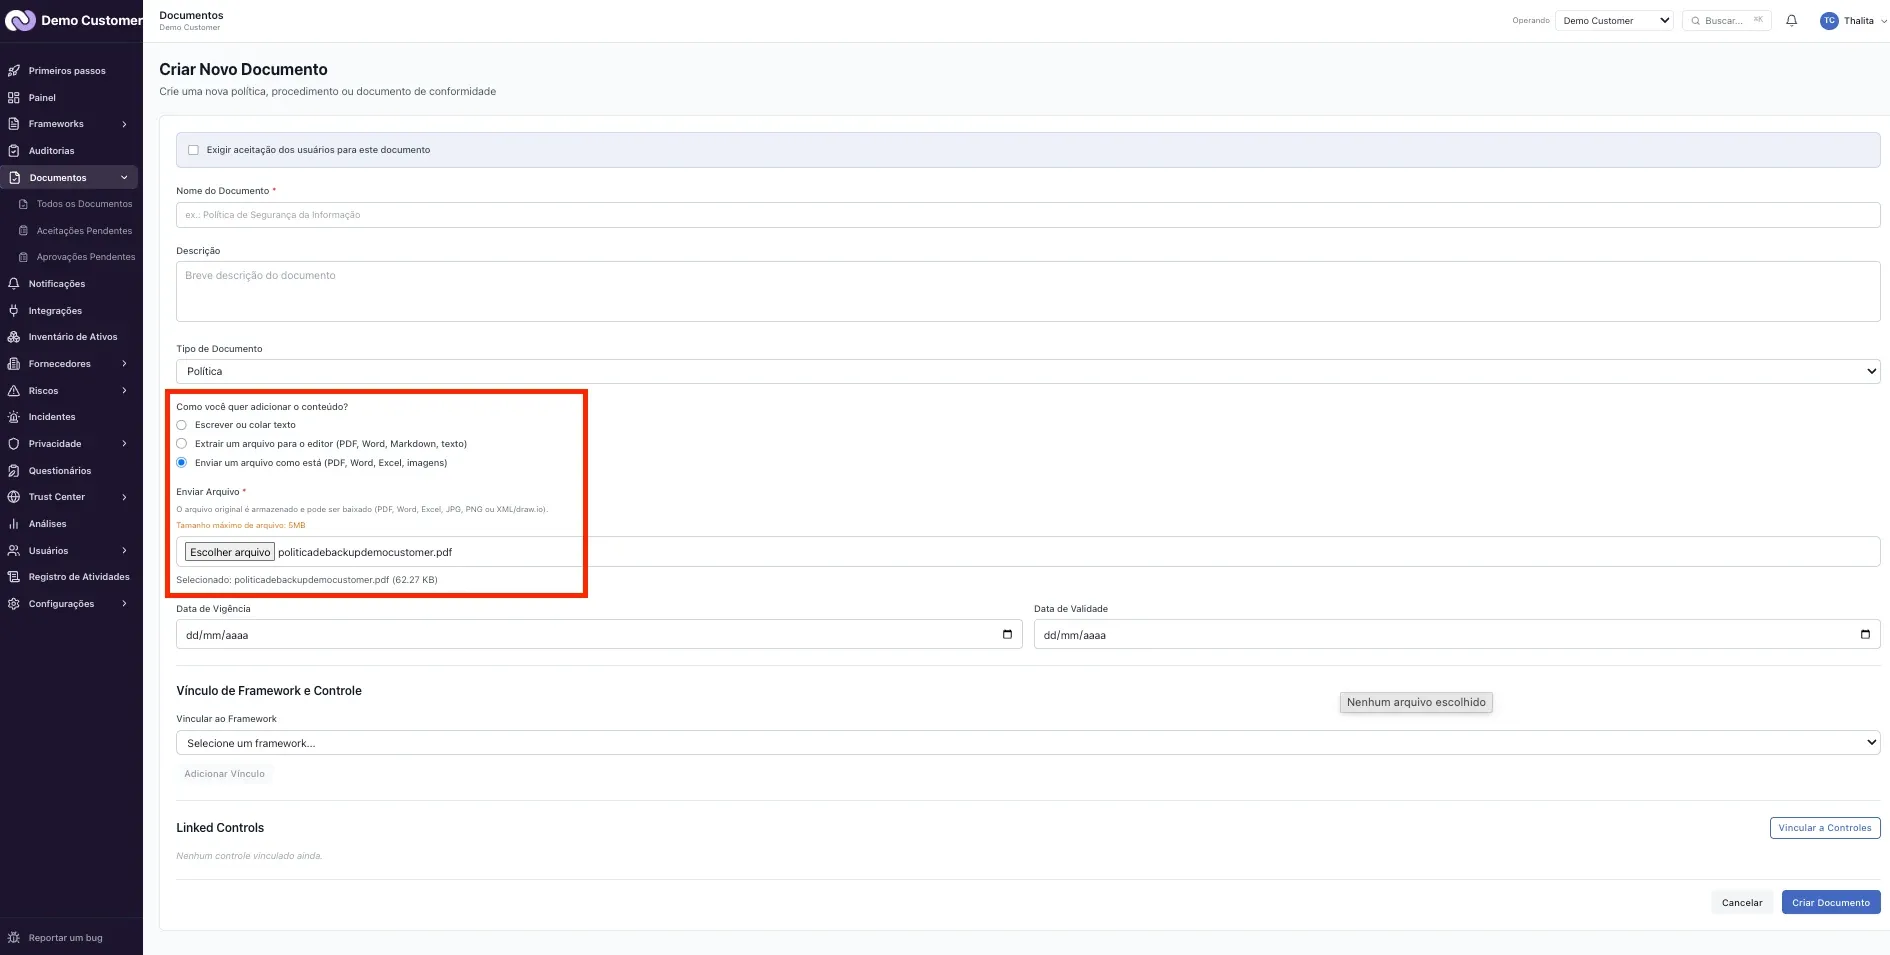Click the Cancelar button
Image resolution: width=1890 pixels, height=955 pixels.
tap(1742, 902)
